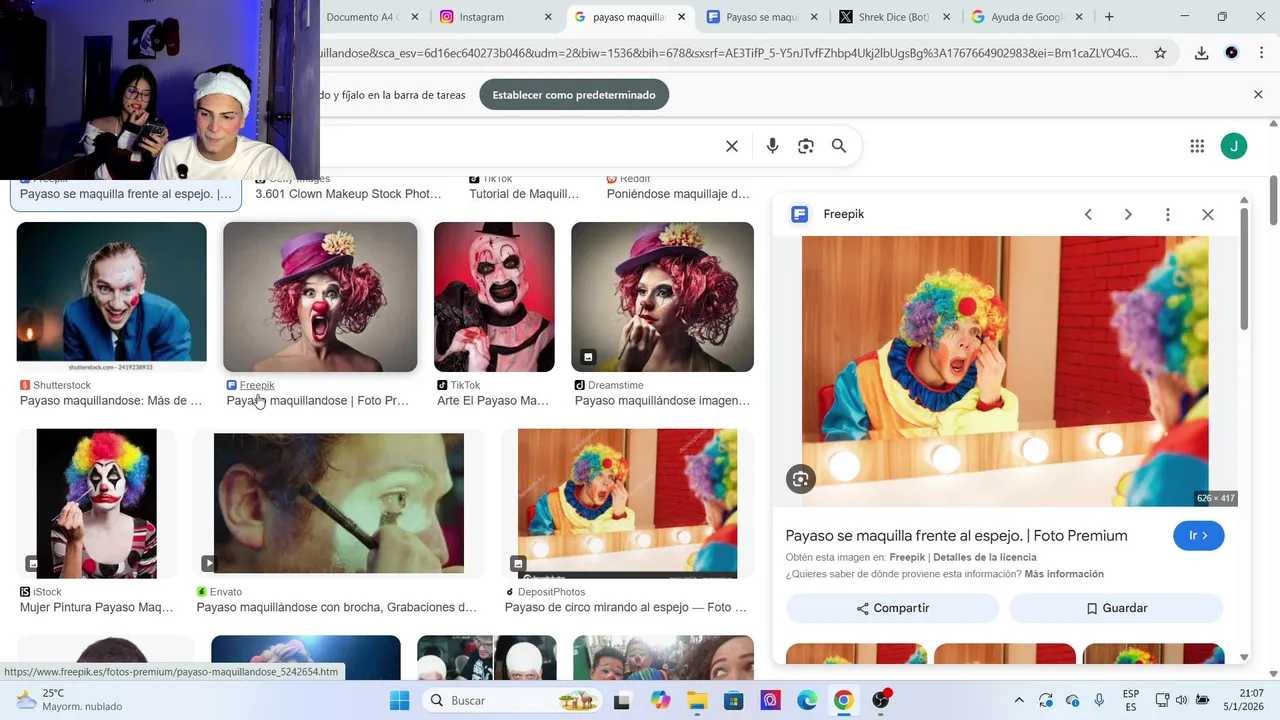Click the Chrome taskbar icon
The image size is (1280, 720).
[x=844, y=700]
